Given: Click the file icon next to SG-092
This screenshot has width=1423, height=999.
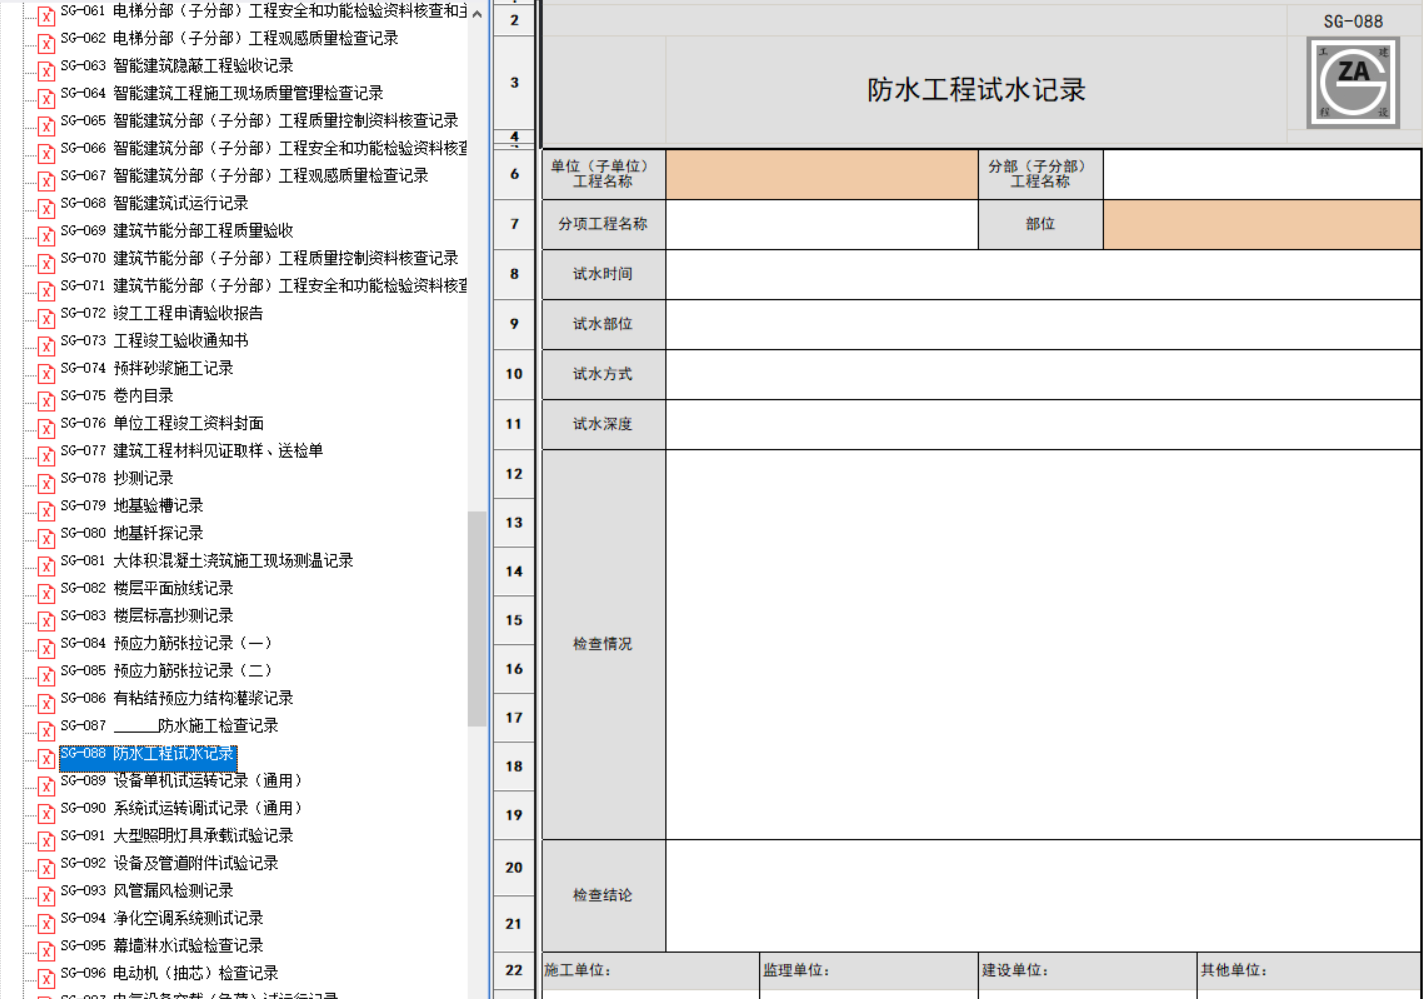Looking at the screenshot, I should [x=46, y=869].
